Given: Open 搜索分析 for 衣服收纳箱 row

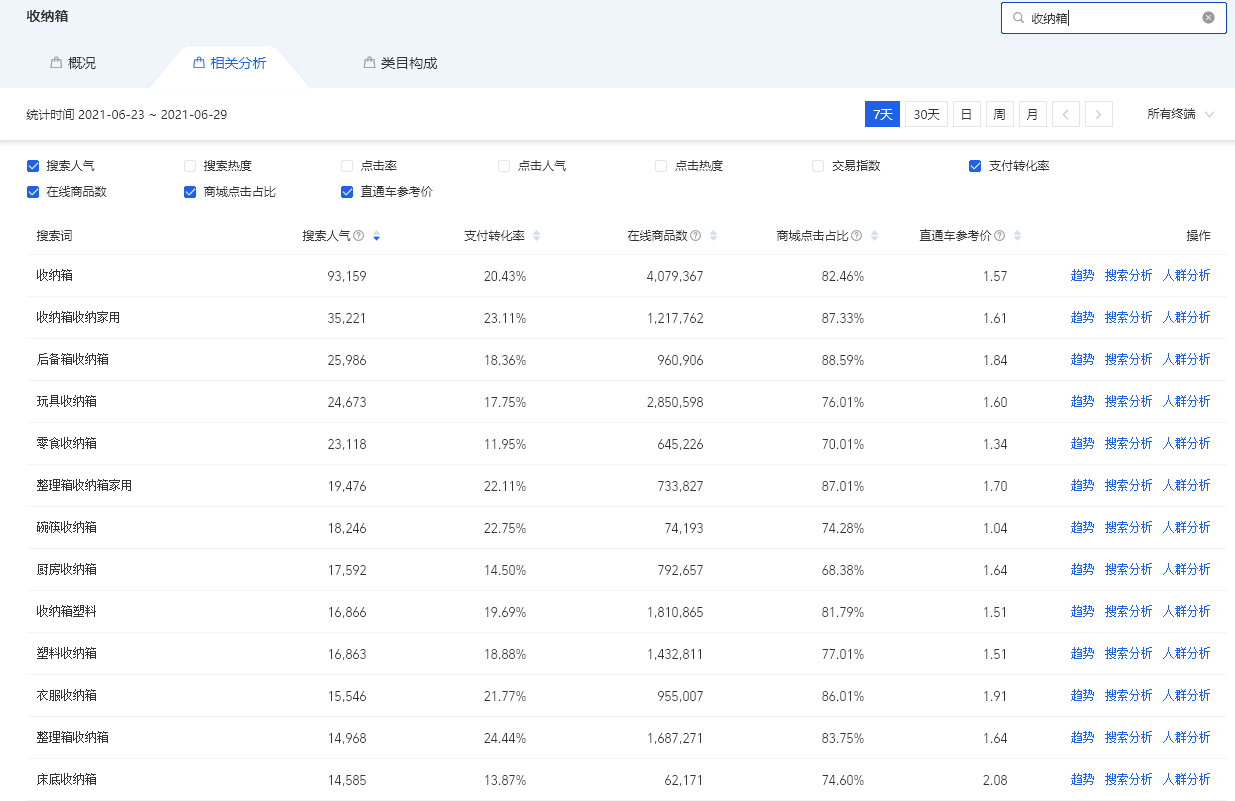Looking at the screenshot, I should (1128, 696).
